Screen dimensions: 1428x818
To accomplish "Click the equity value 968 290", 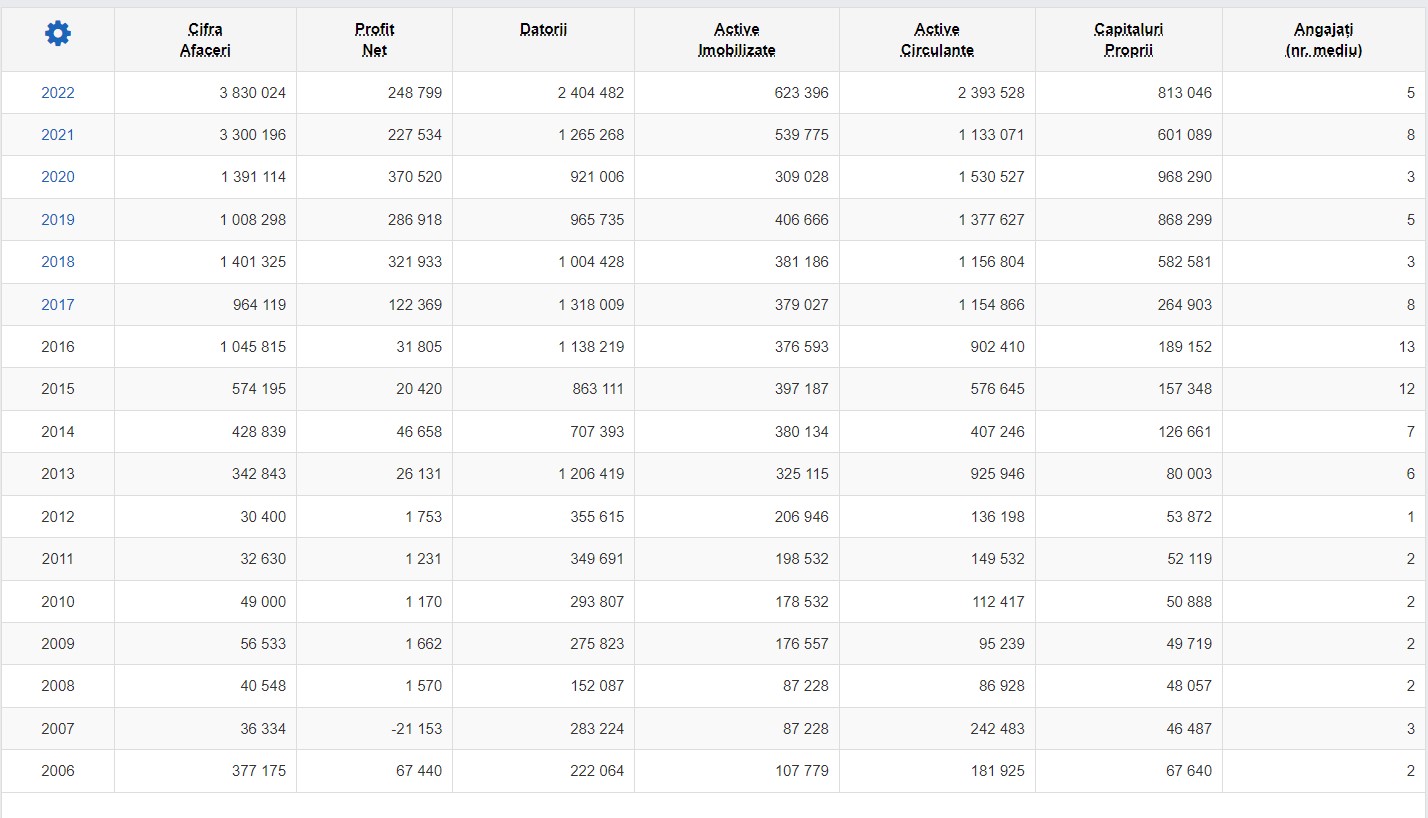I will coord(1185,177).
